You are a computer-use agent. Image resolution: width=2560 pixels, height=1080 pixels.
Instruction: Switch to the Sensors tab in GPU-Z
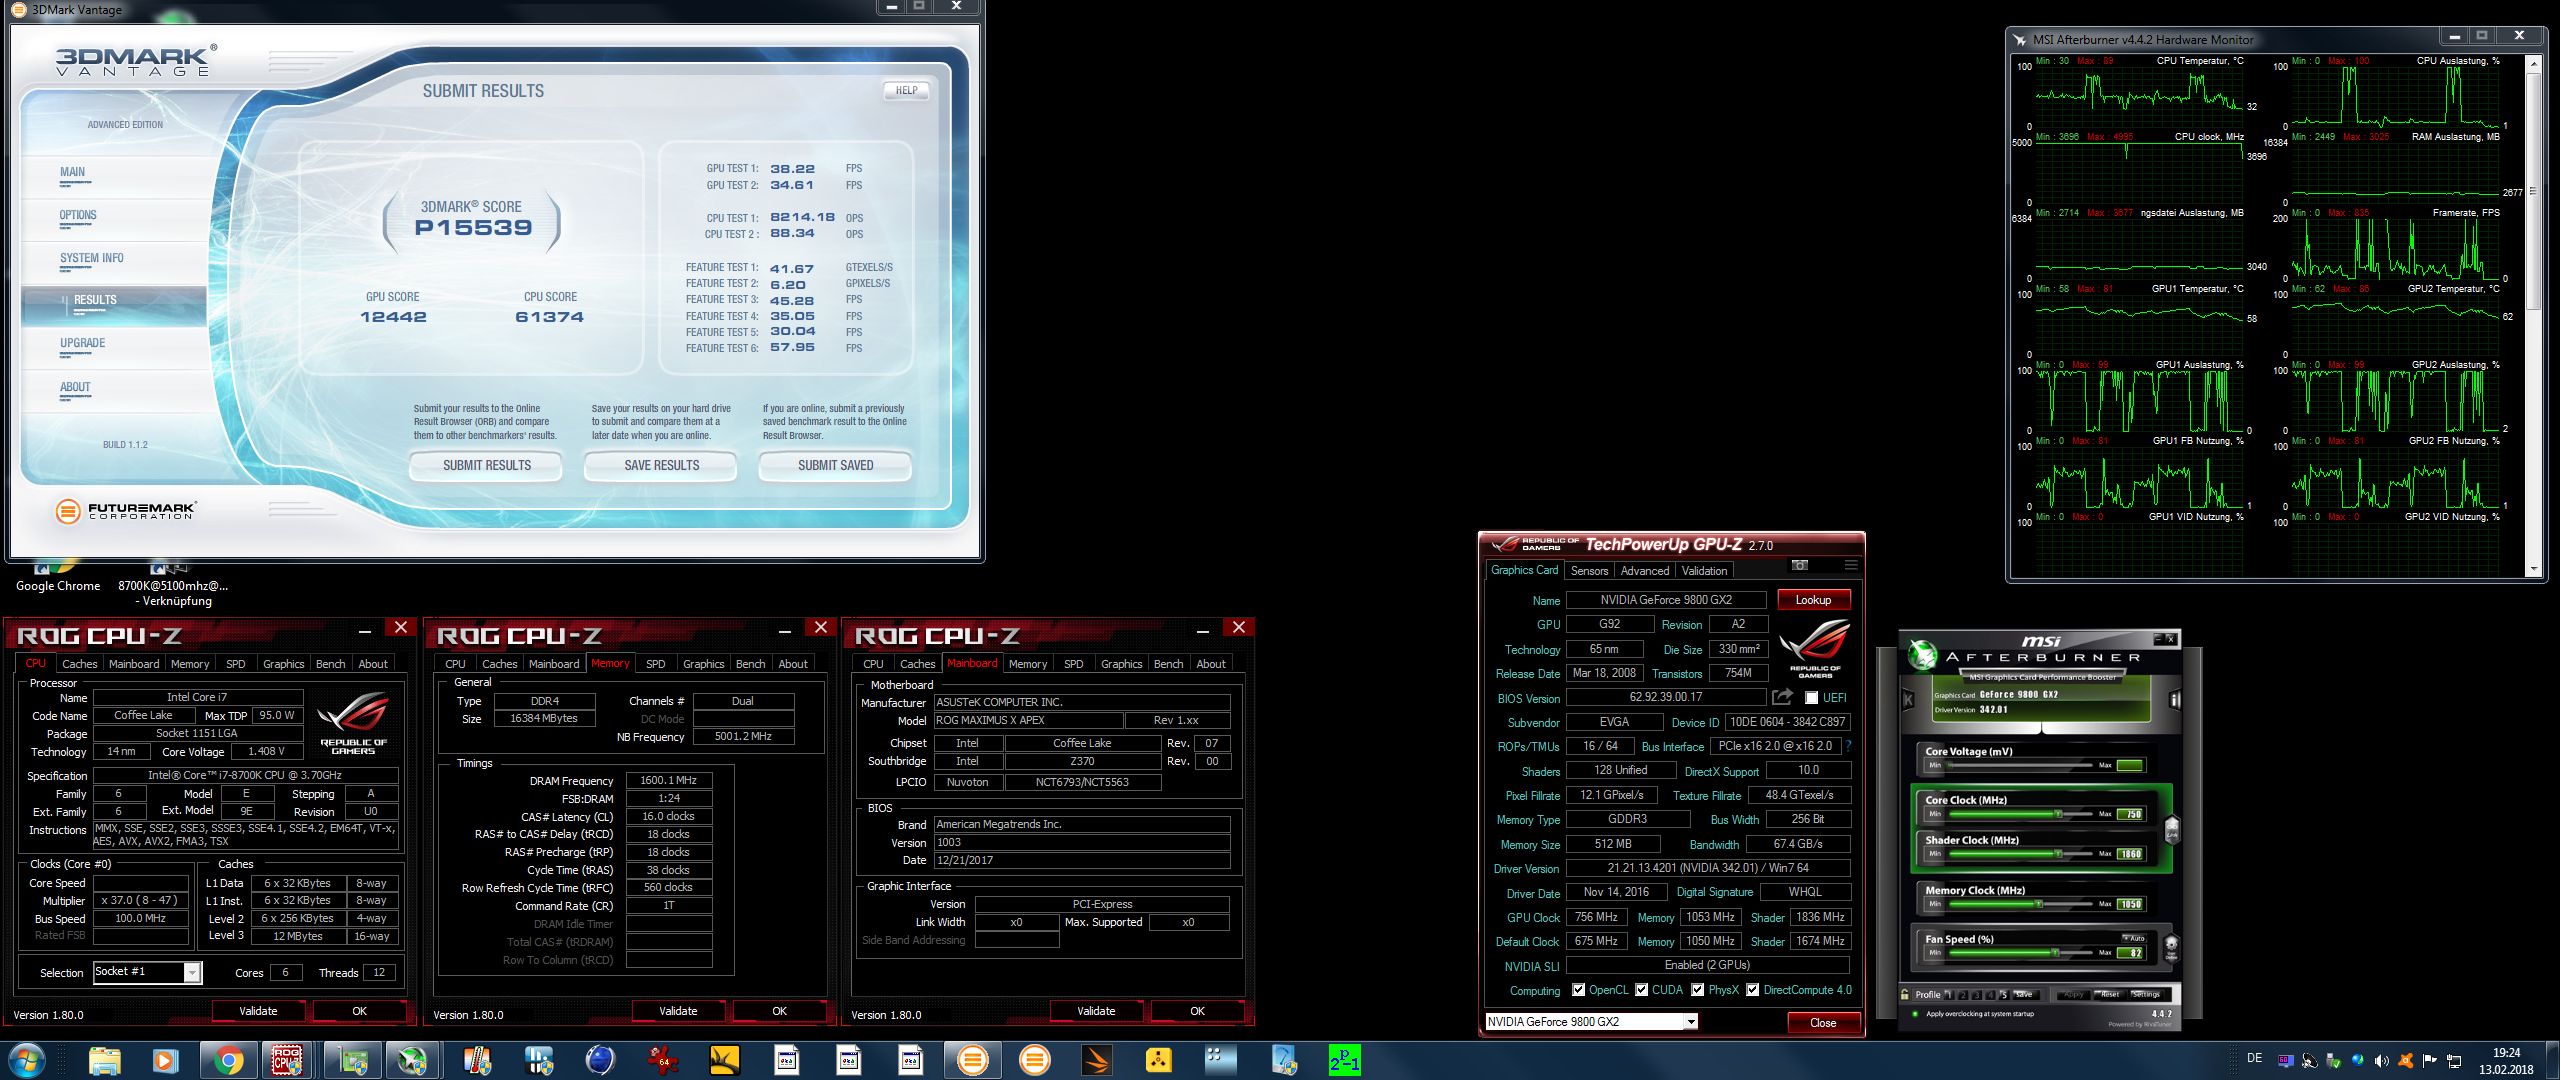pyautogui.click(x=1588, y=571)
